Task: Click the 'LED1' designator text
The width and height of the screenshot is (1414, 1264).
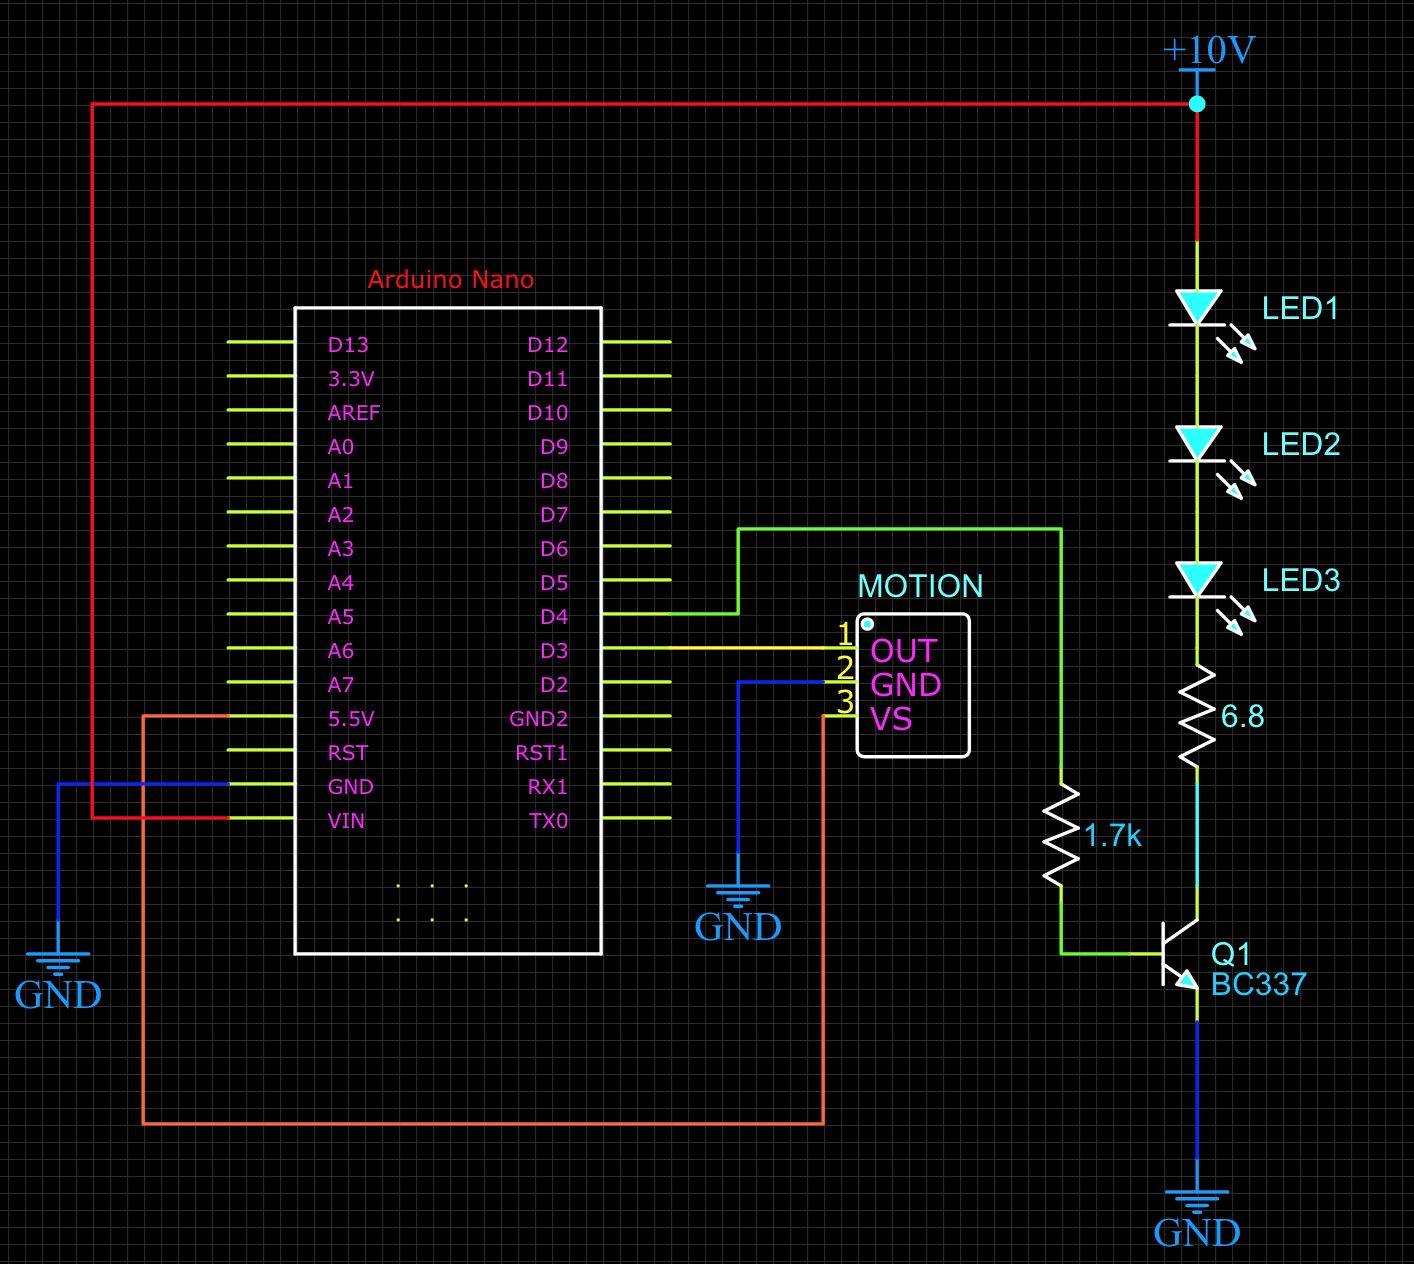Action: coord(1300,308)
